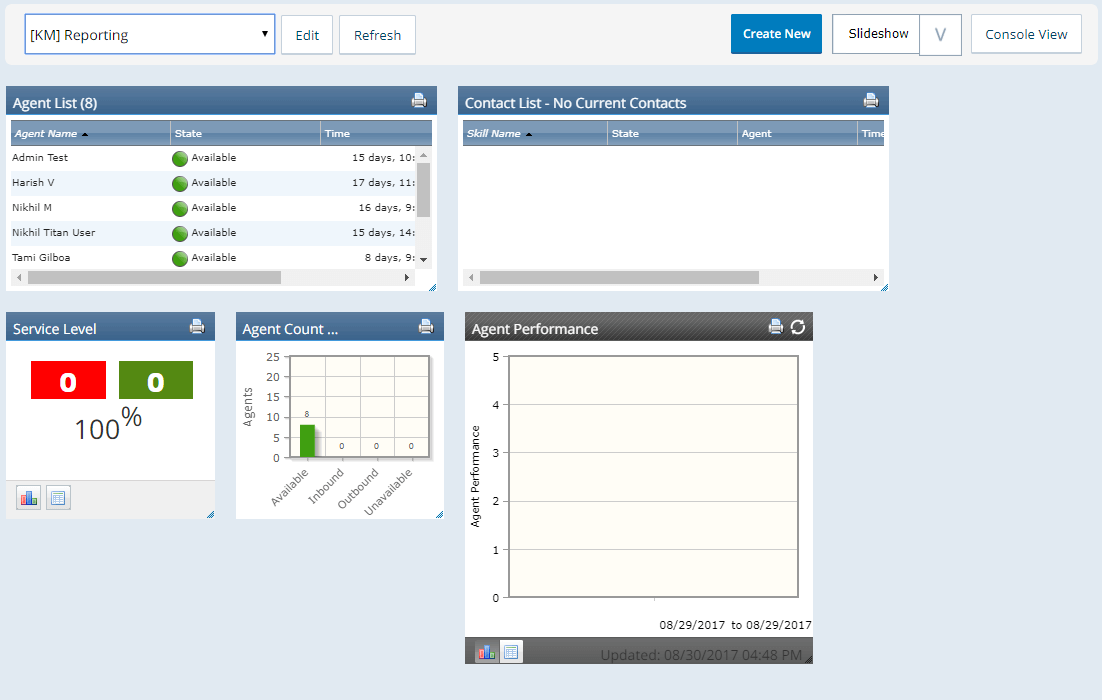Refresh the dashboard
This screenshot has height=700, width=1102.
click(377, 34)
